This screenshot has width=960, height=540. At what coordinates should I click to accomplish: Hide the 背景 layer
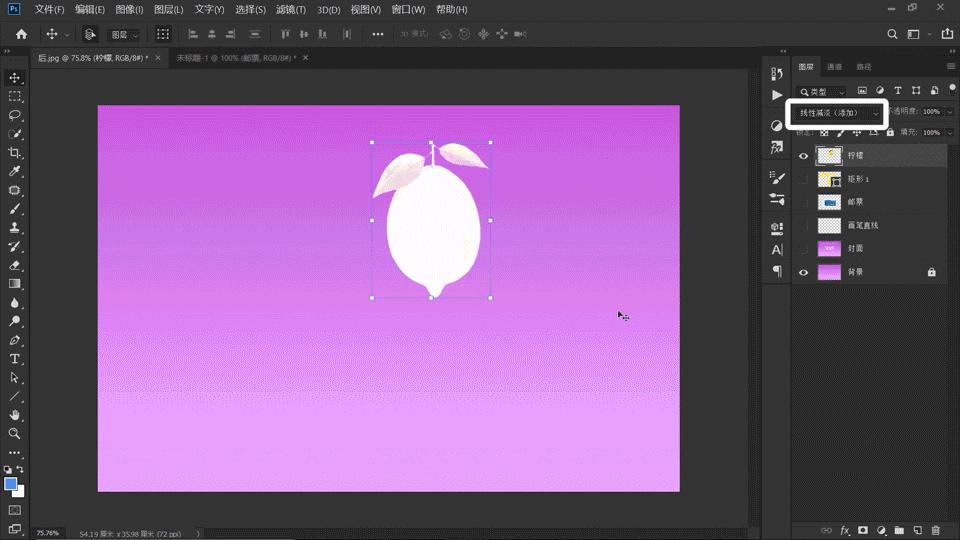(x=803, y=272)
